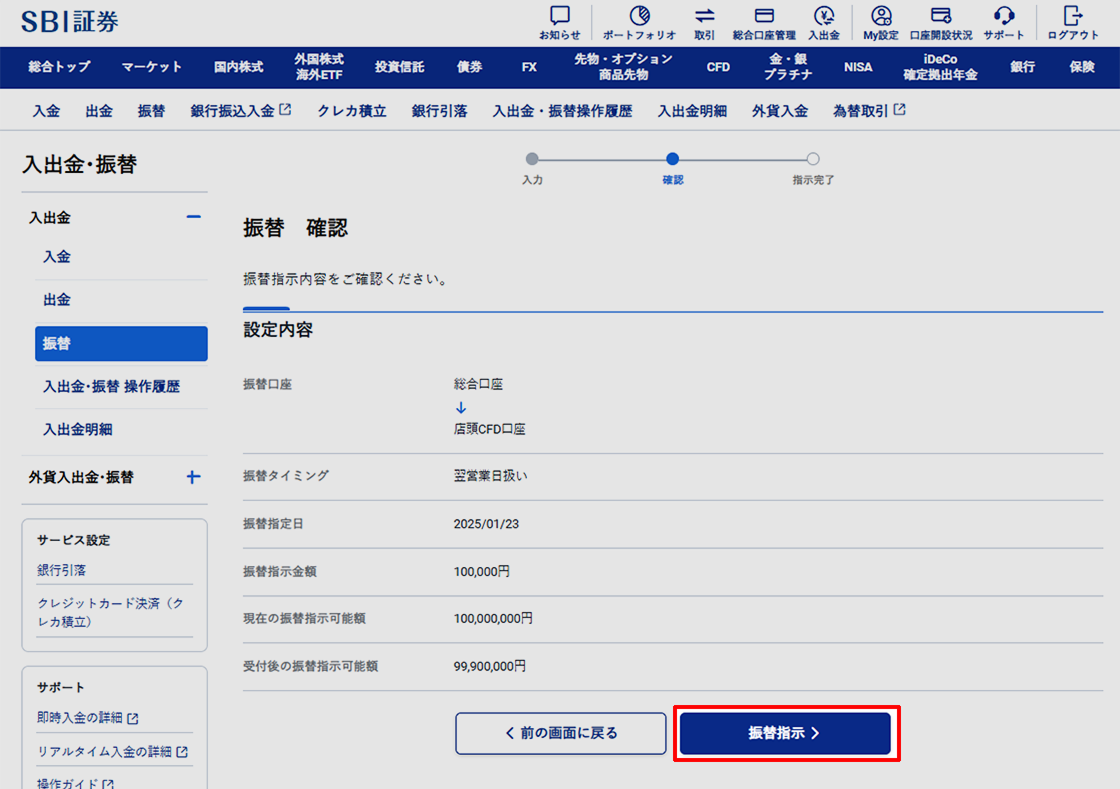
Task: Open My設定 user settings icon
Action: 881,17
